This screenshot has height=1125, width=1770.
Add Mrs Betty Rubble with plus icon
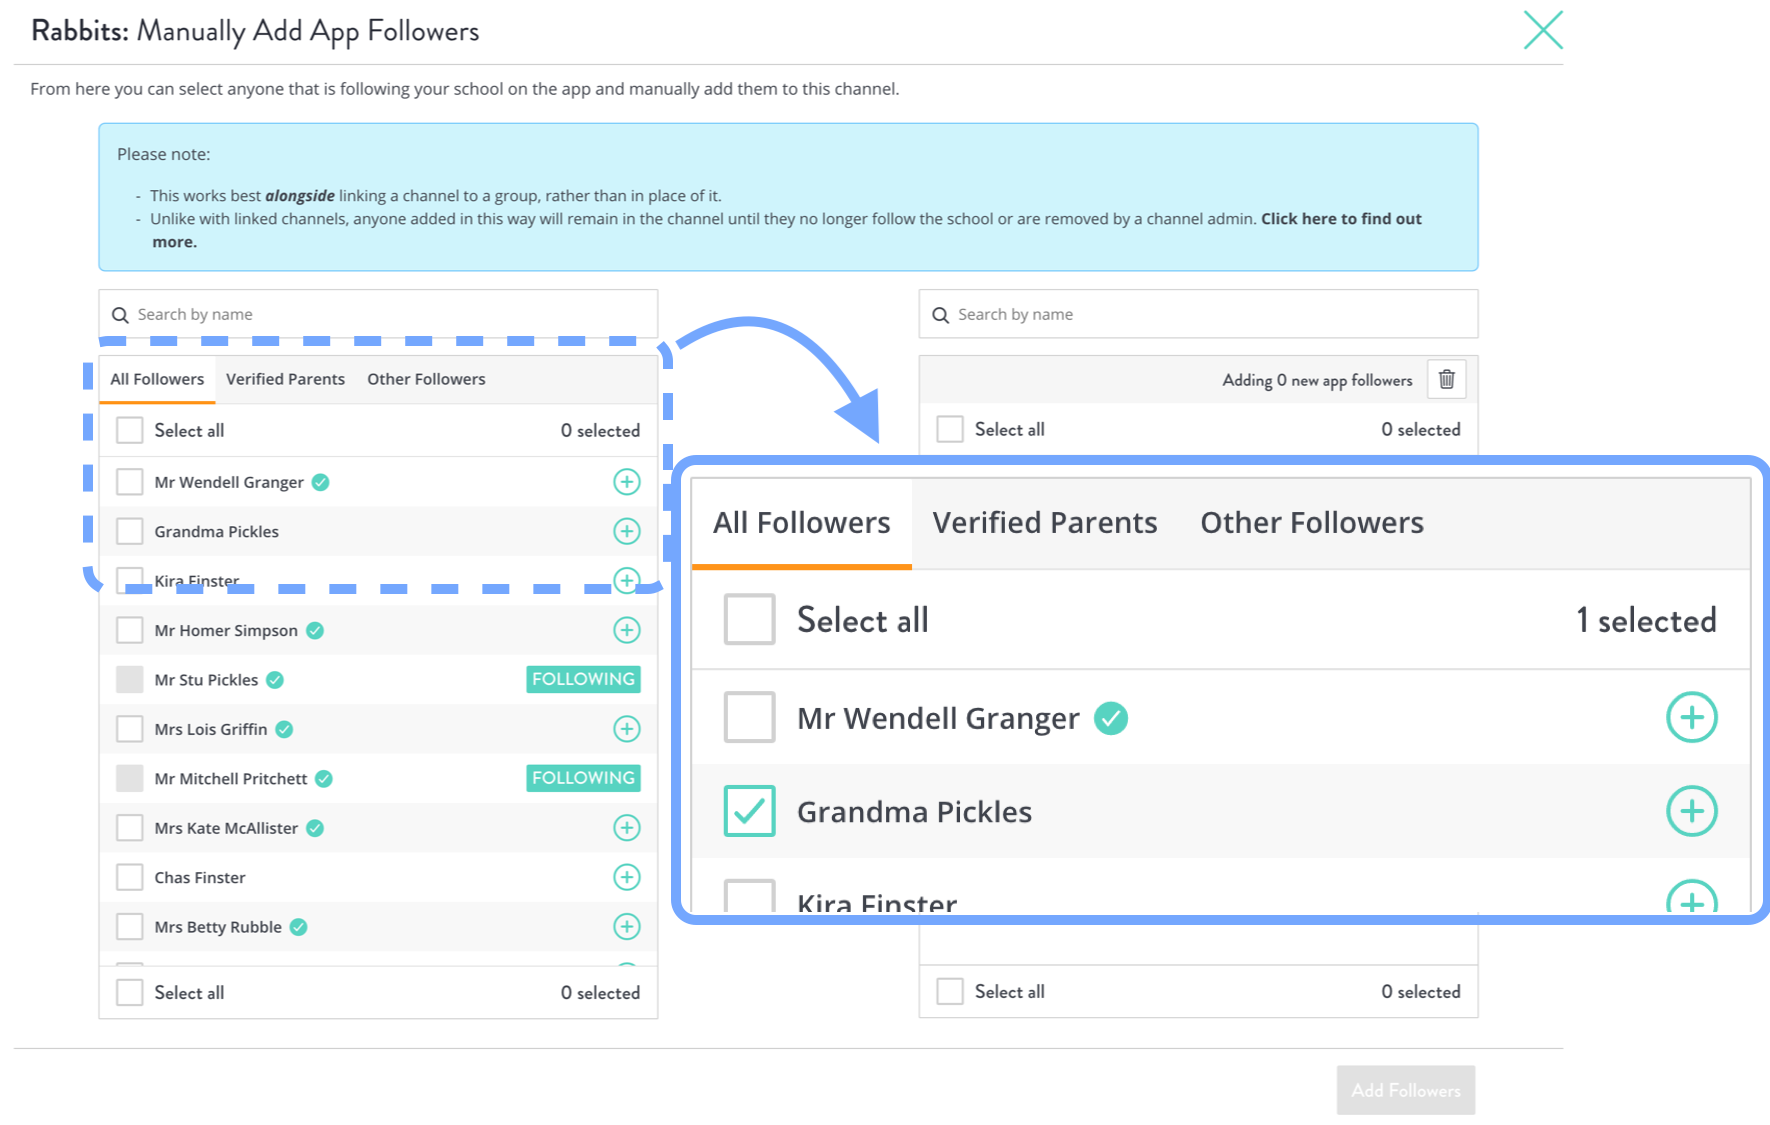point(627,927)
